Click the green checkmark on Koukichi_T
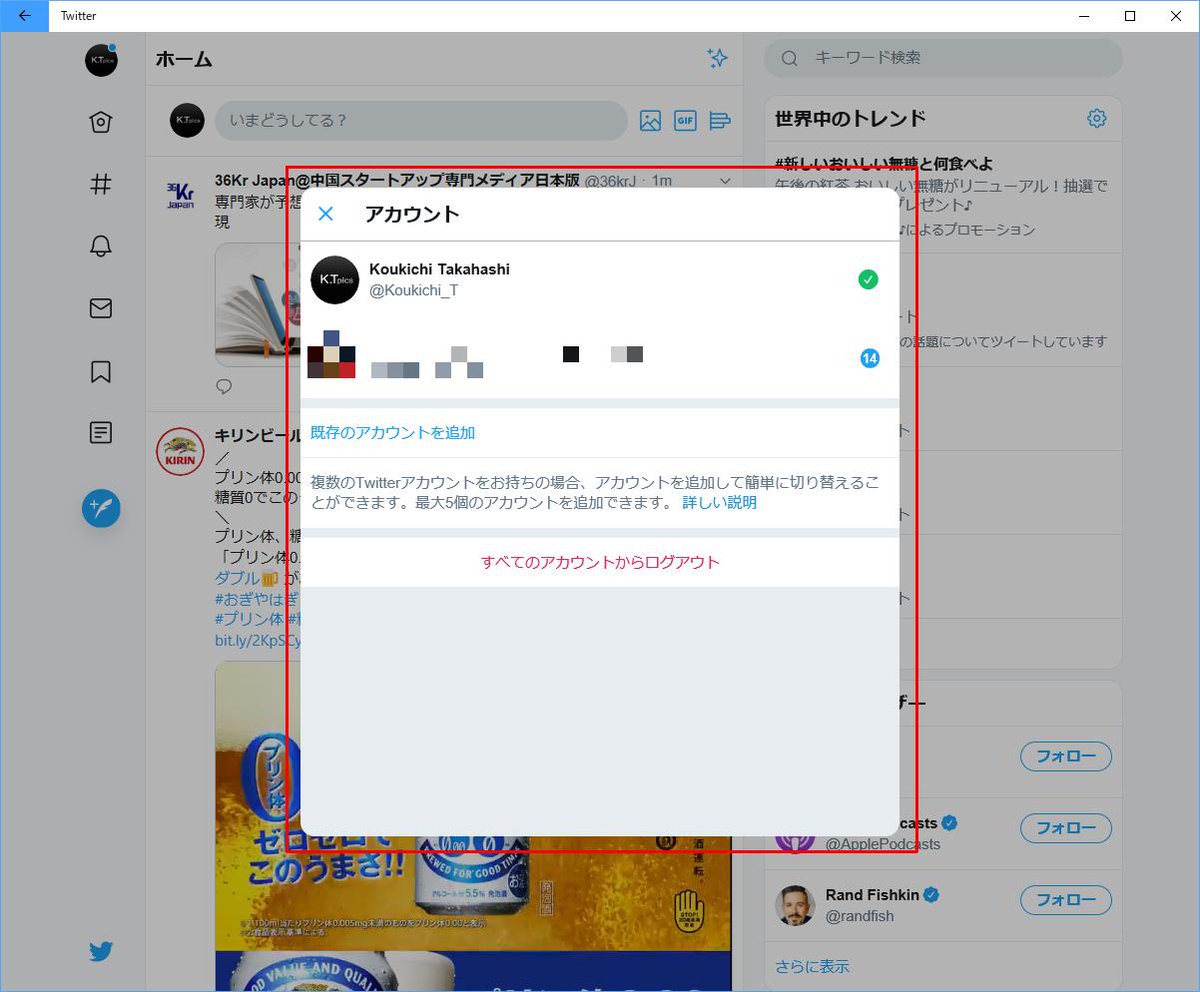1200x992 pixels. tap(868, 280)
